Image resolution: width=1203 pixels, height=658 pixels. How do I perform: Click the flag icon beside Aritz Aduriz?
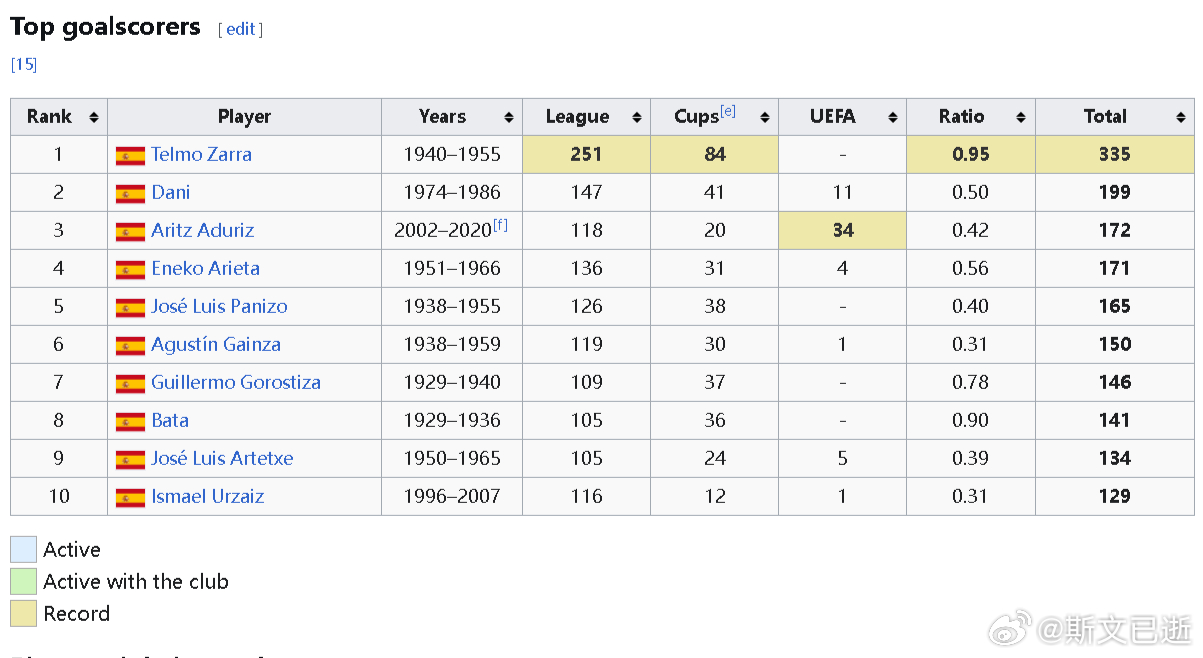pos(130,231)
